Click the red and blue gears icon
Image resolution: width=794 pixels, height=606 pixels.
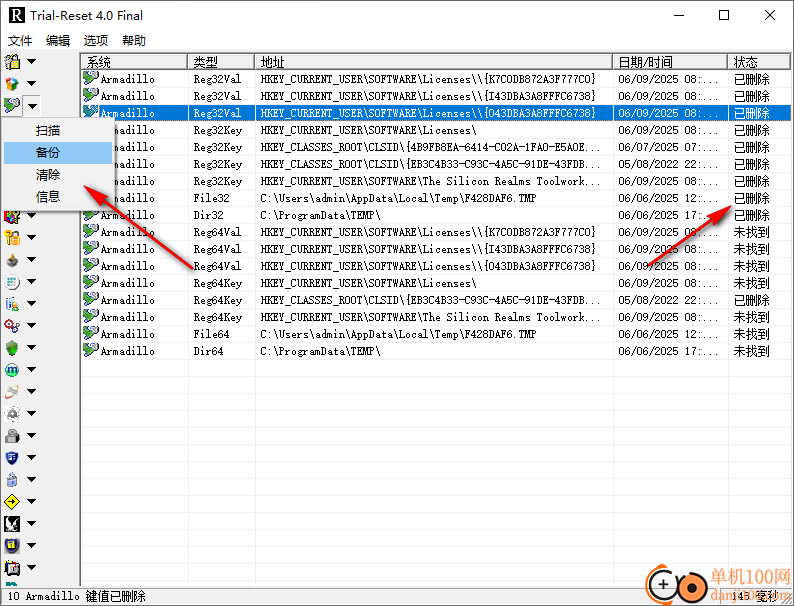(x=12, y=326)
